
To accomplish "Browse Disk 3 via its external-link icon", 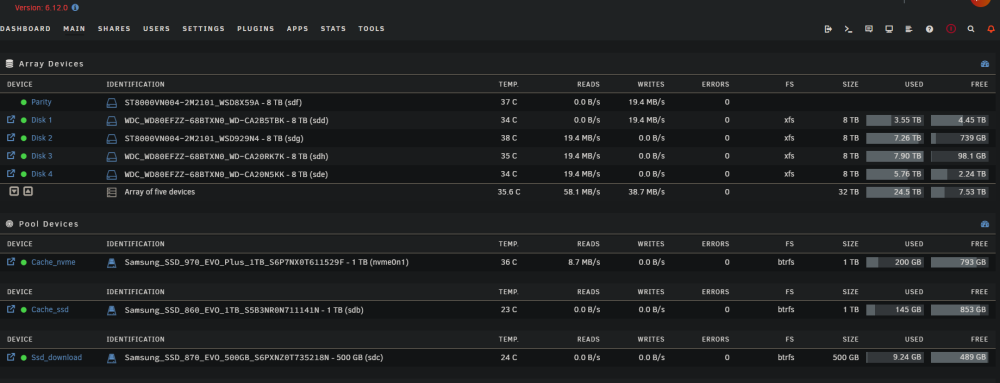I will click(x=11, y=155).
